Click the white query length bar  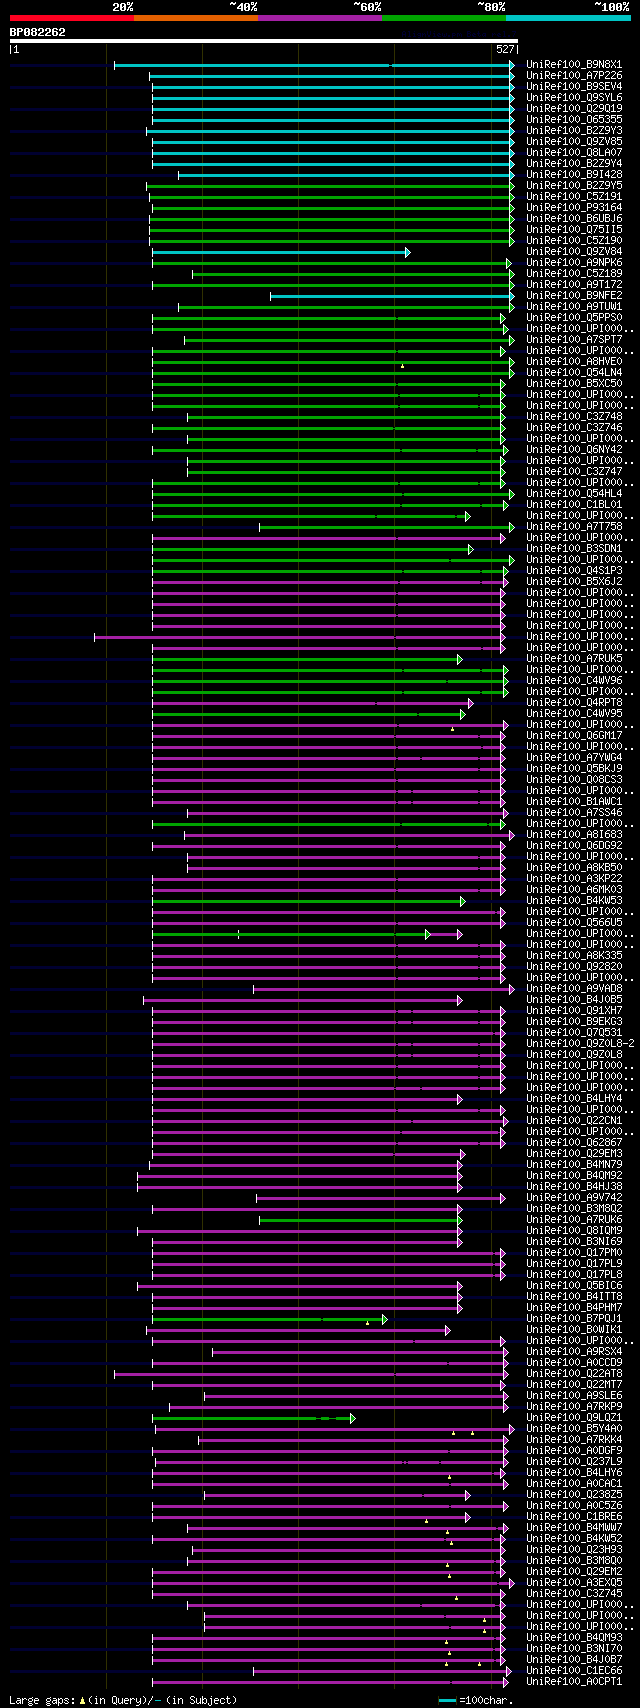[263, 41]
